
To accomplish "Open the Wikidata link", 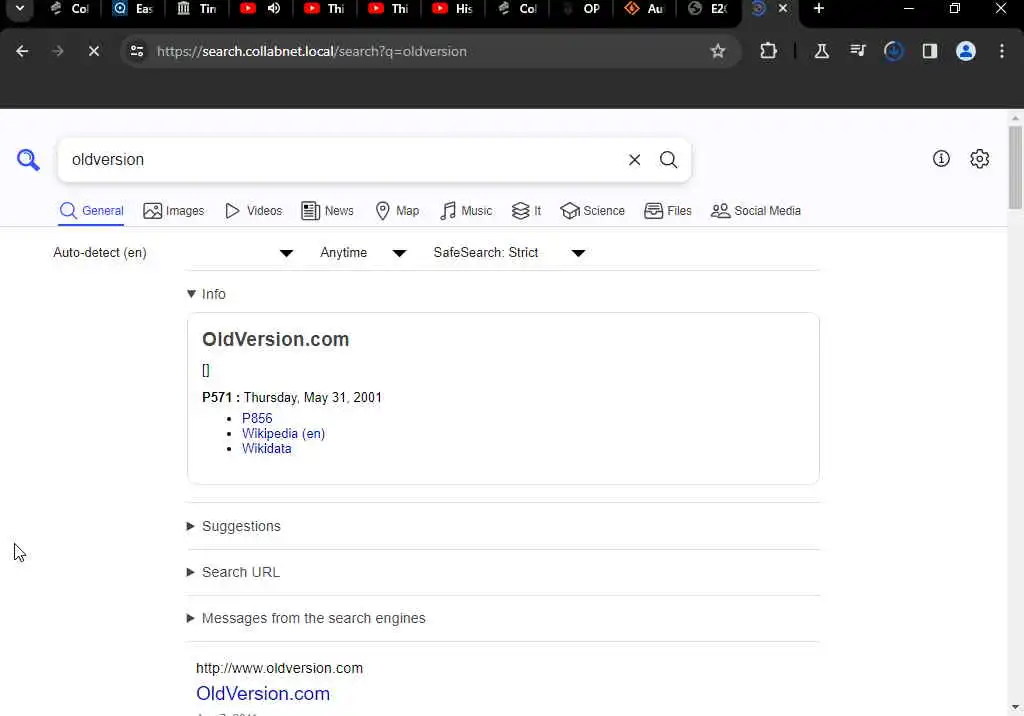I will coord(266,448).
